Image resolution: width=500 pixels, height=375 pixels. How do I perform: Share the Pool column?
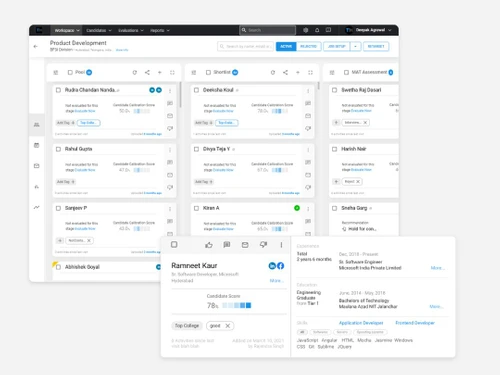(x=147, y=72)
